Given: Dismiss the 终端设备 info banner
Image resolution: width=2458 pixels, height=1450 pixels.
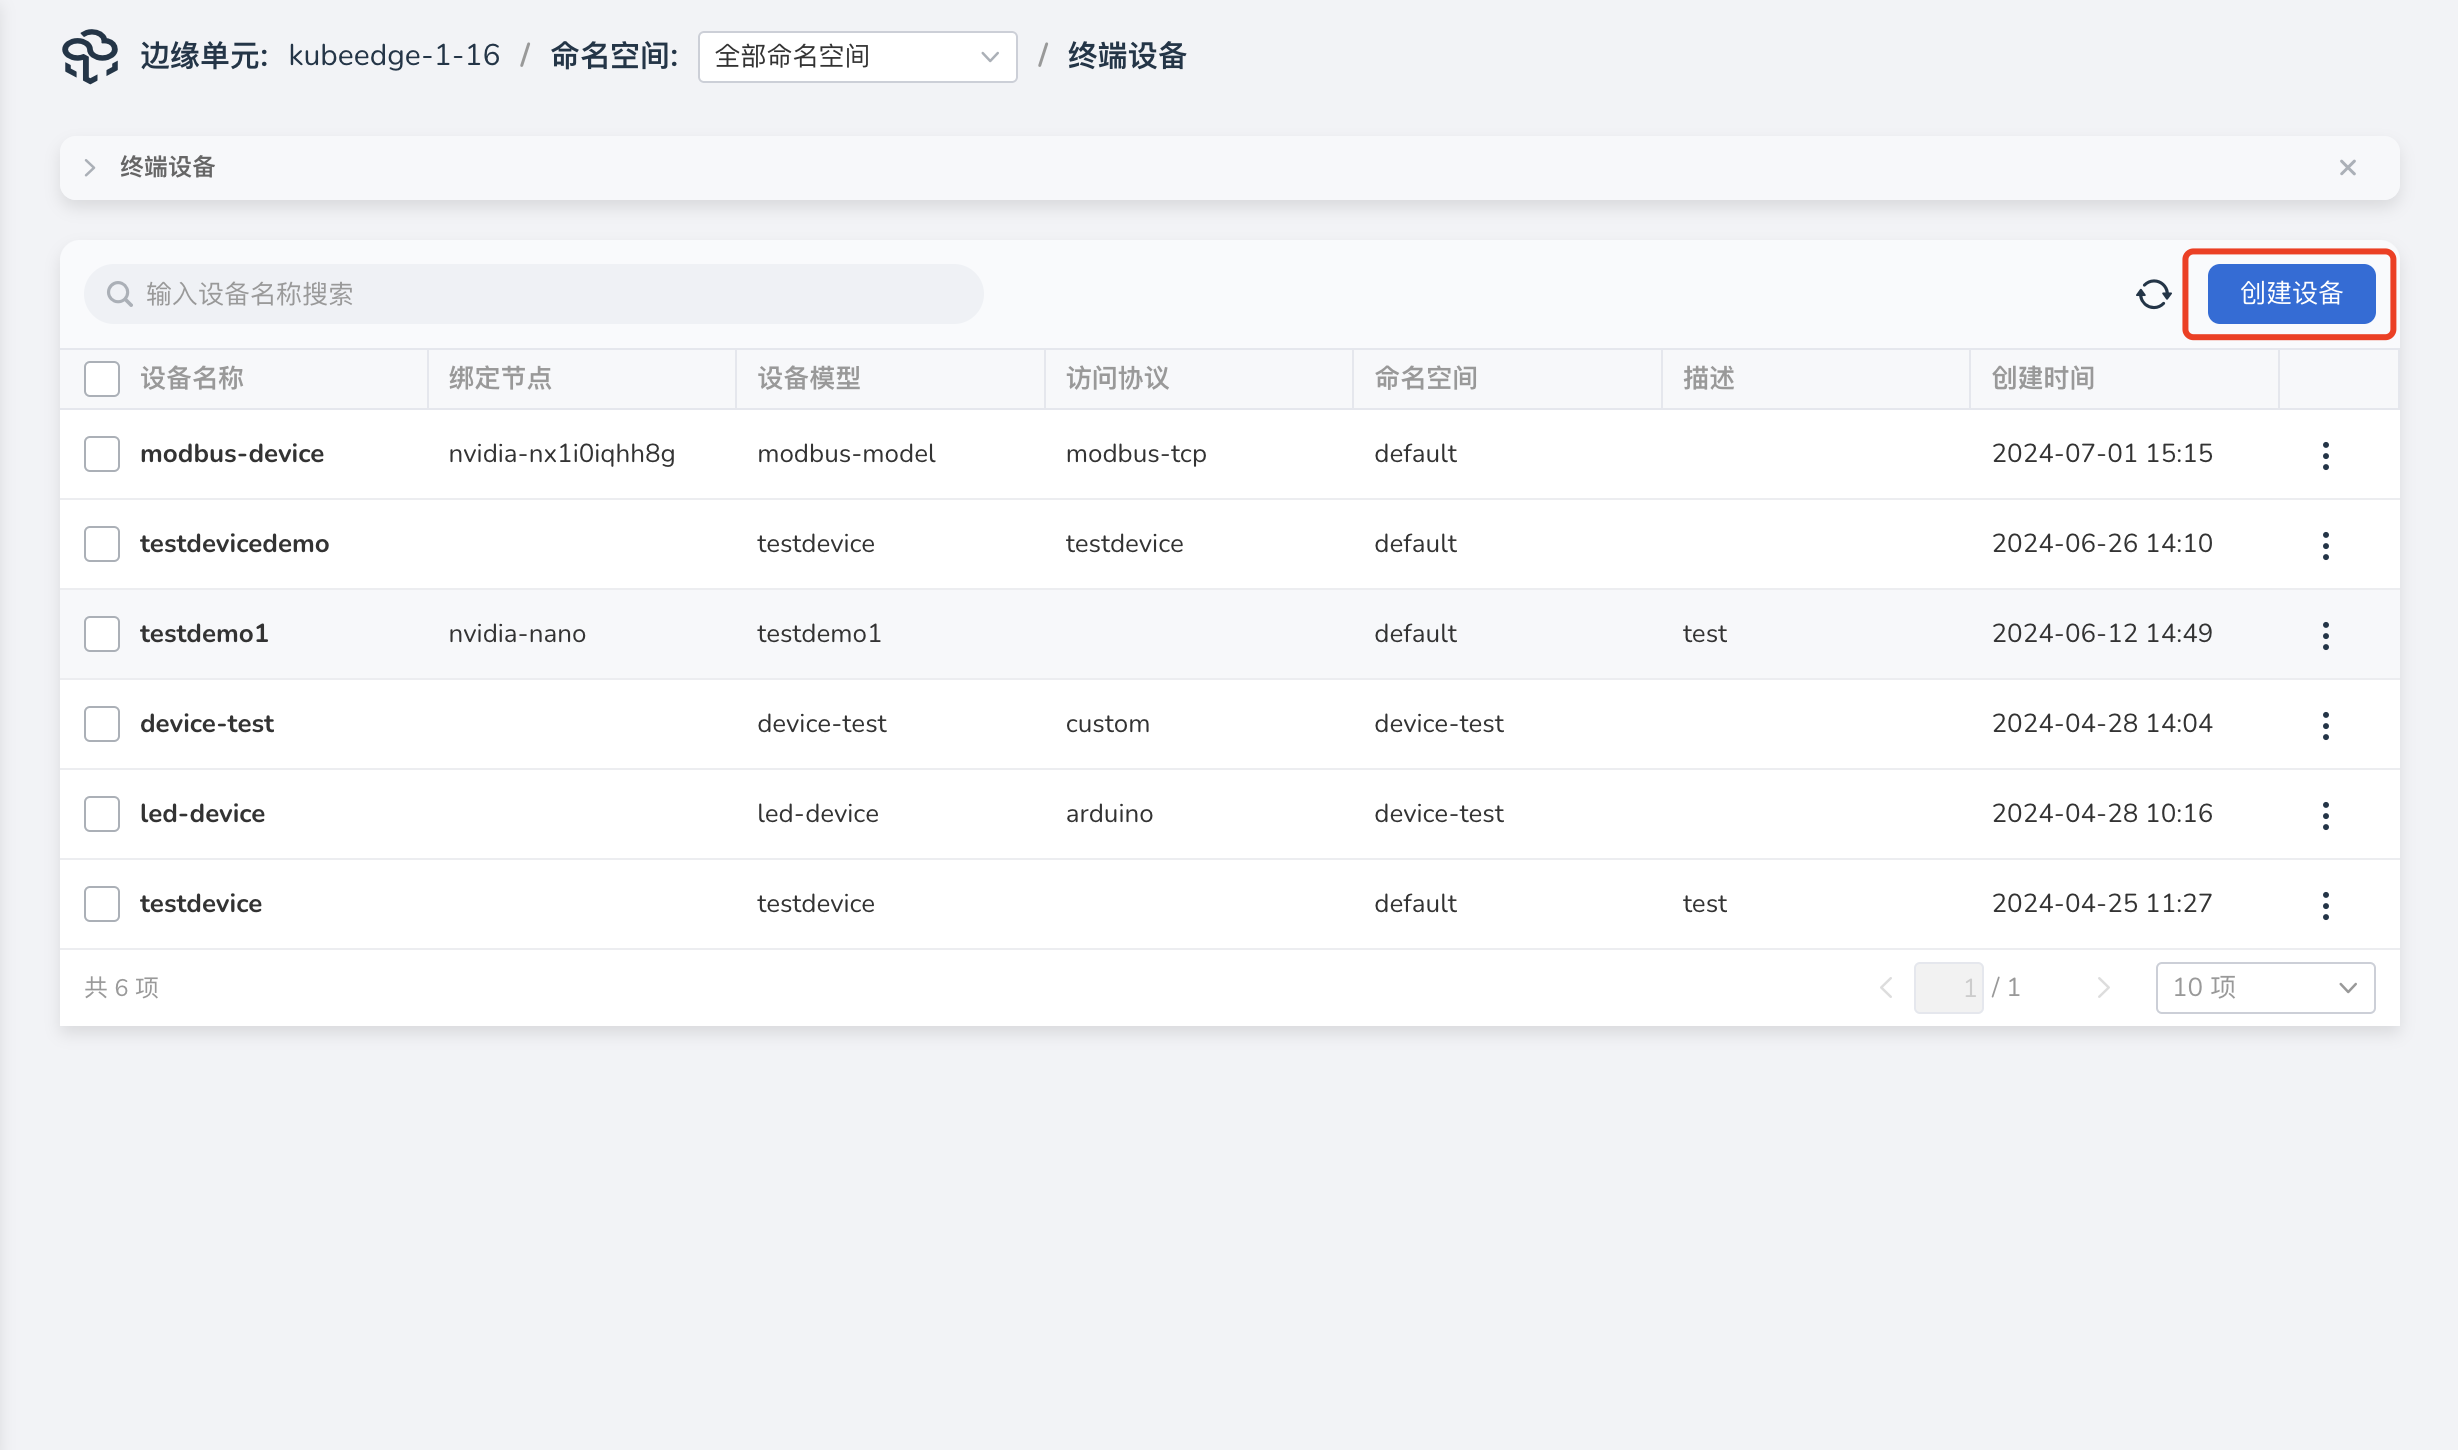Looking at the screenshot, I should tap(2347, 167).
